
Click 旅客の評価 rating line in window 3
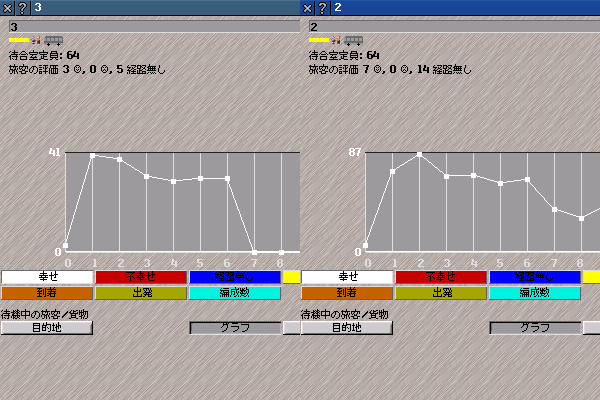[x=87, y=69]
